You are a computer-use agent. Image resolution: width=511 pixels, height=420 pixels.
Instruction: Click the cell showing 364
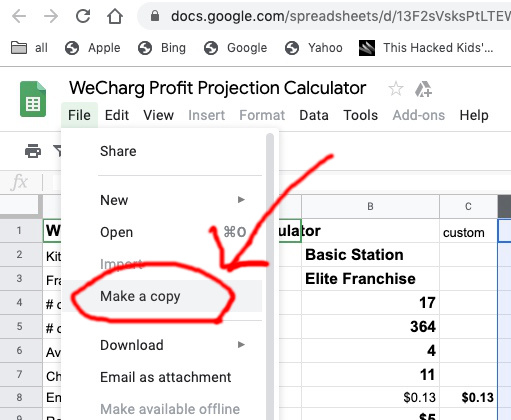[370, 327]
